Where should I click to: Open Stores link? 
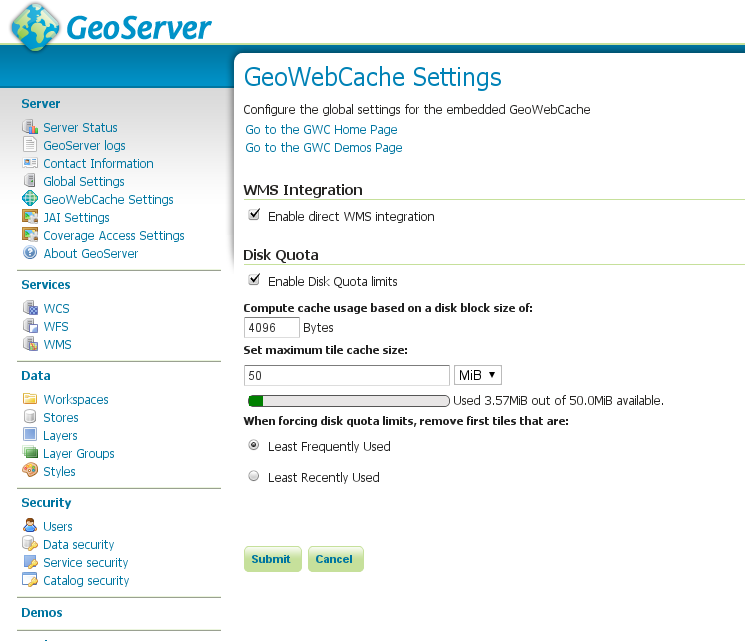(61, 418)
